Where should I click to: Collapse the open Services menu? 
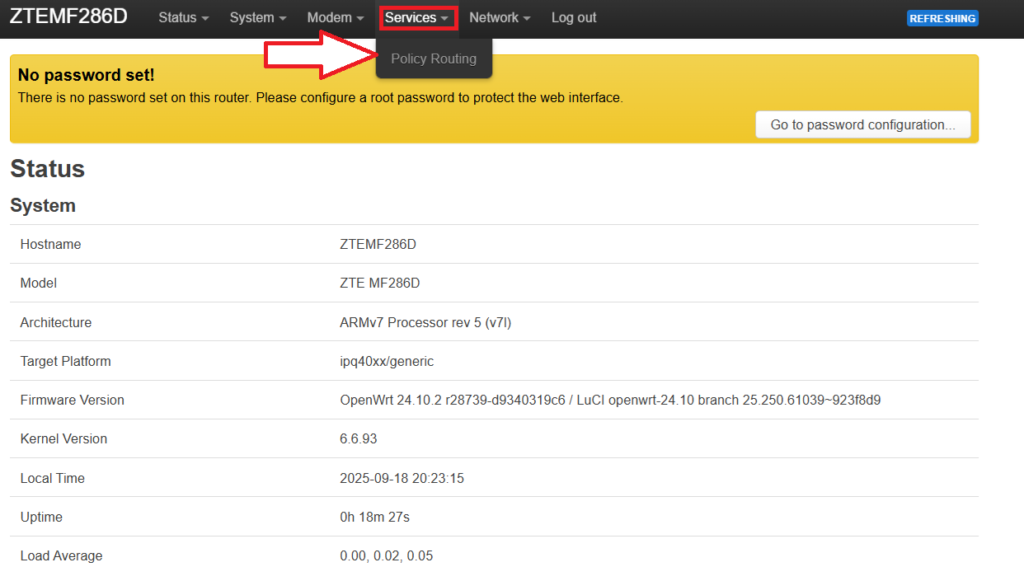coord(417,18)
